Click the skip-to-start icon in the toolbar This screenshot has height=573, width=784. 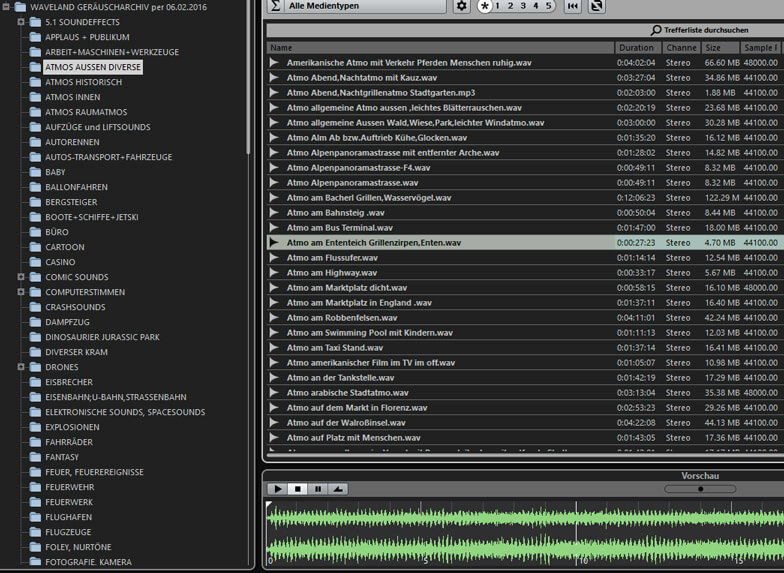pos(572,6)
